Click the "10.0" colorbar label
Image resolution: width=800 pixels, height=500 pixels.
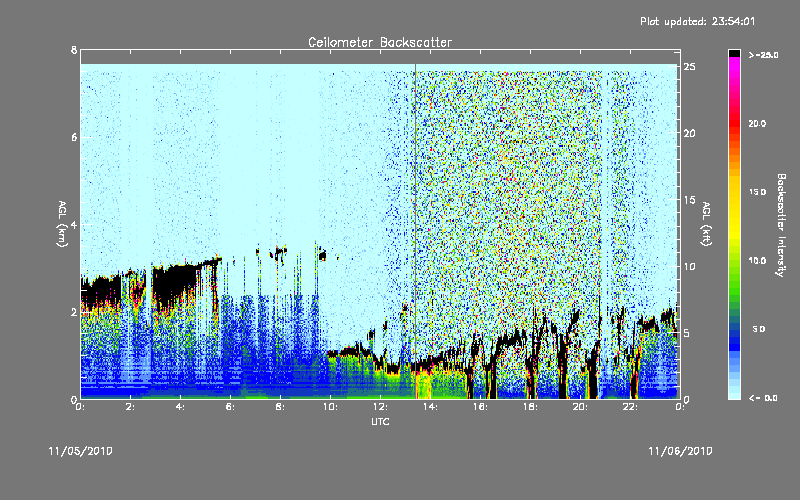coord(757,261)
